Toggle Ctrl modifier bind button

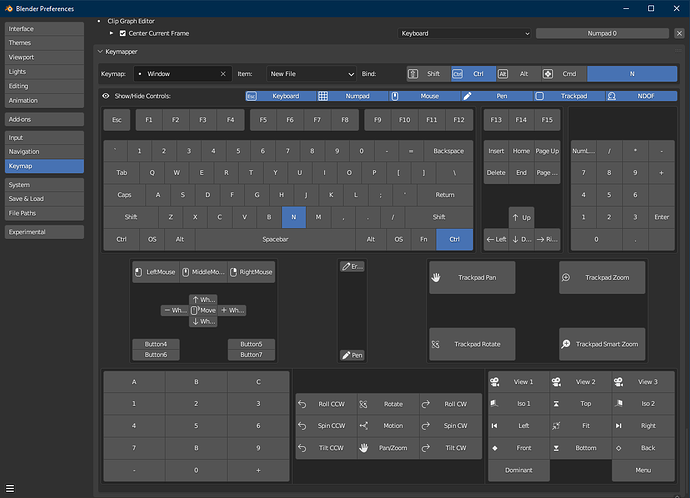coord(473,74)
